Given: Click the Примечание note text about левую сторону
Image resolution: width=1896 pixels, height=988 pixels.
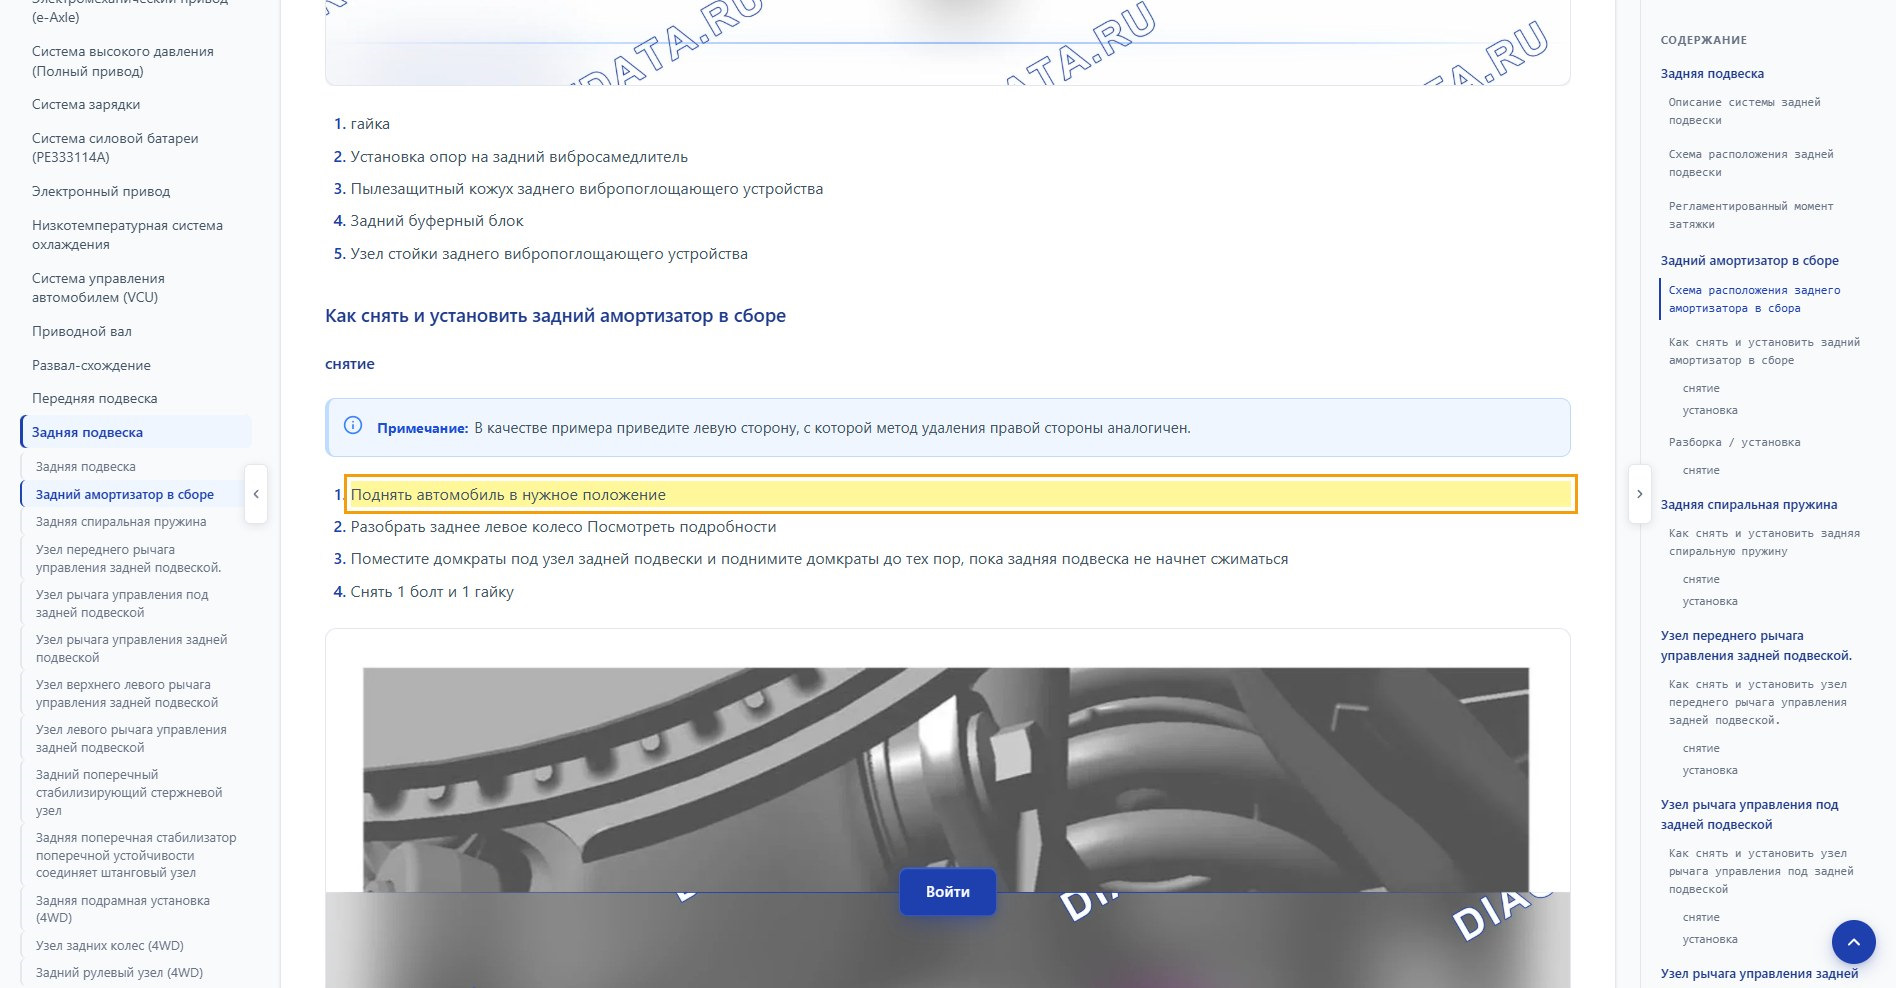Looking at the screenshot, I should 832,428.
